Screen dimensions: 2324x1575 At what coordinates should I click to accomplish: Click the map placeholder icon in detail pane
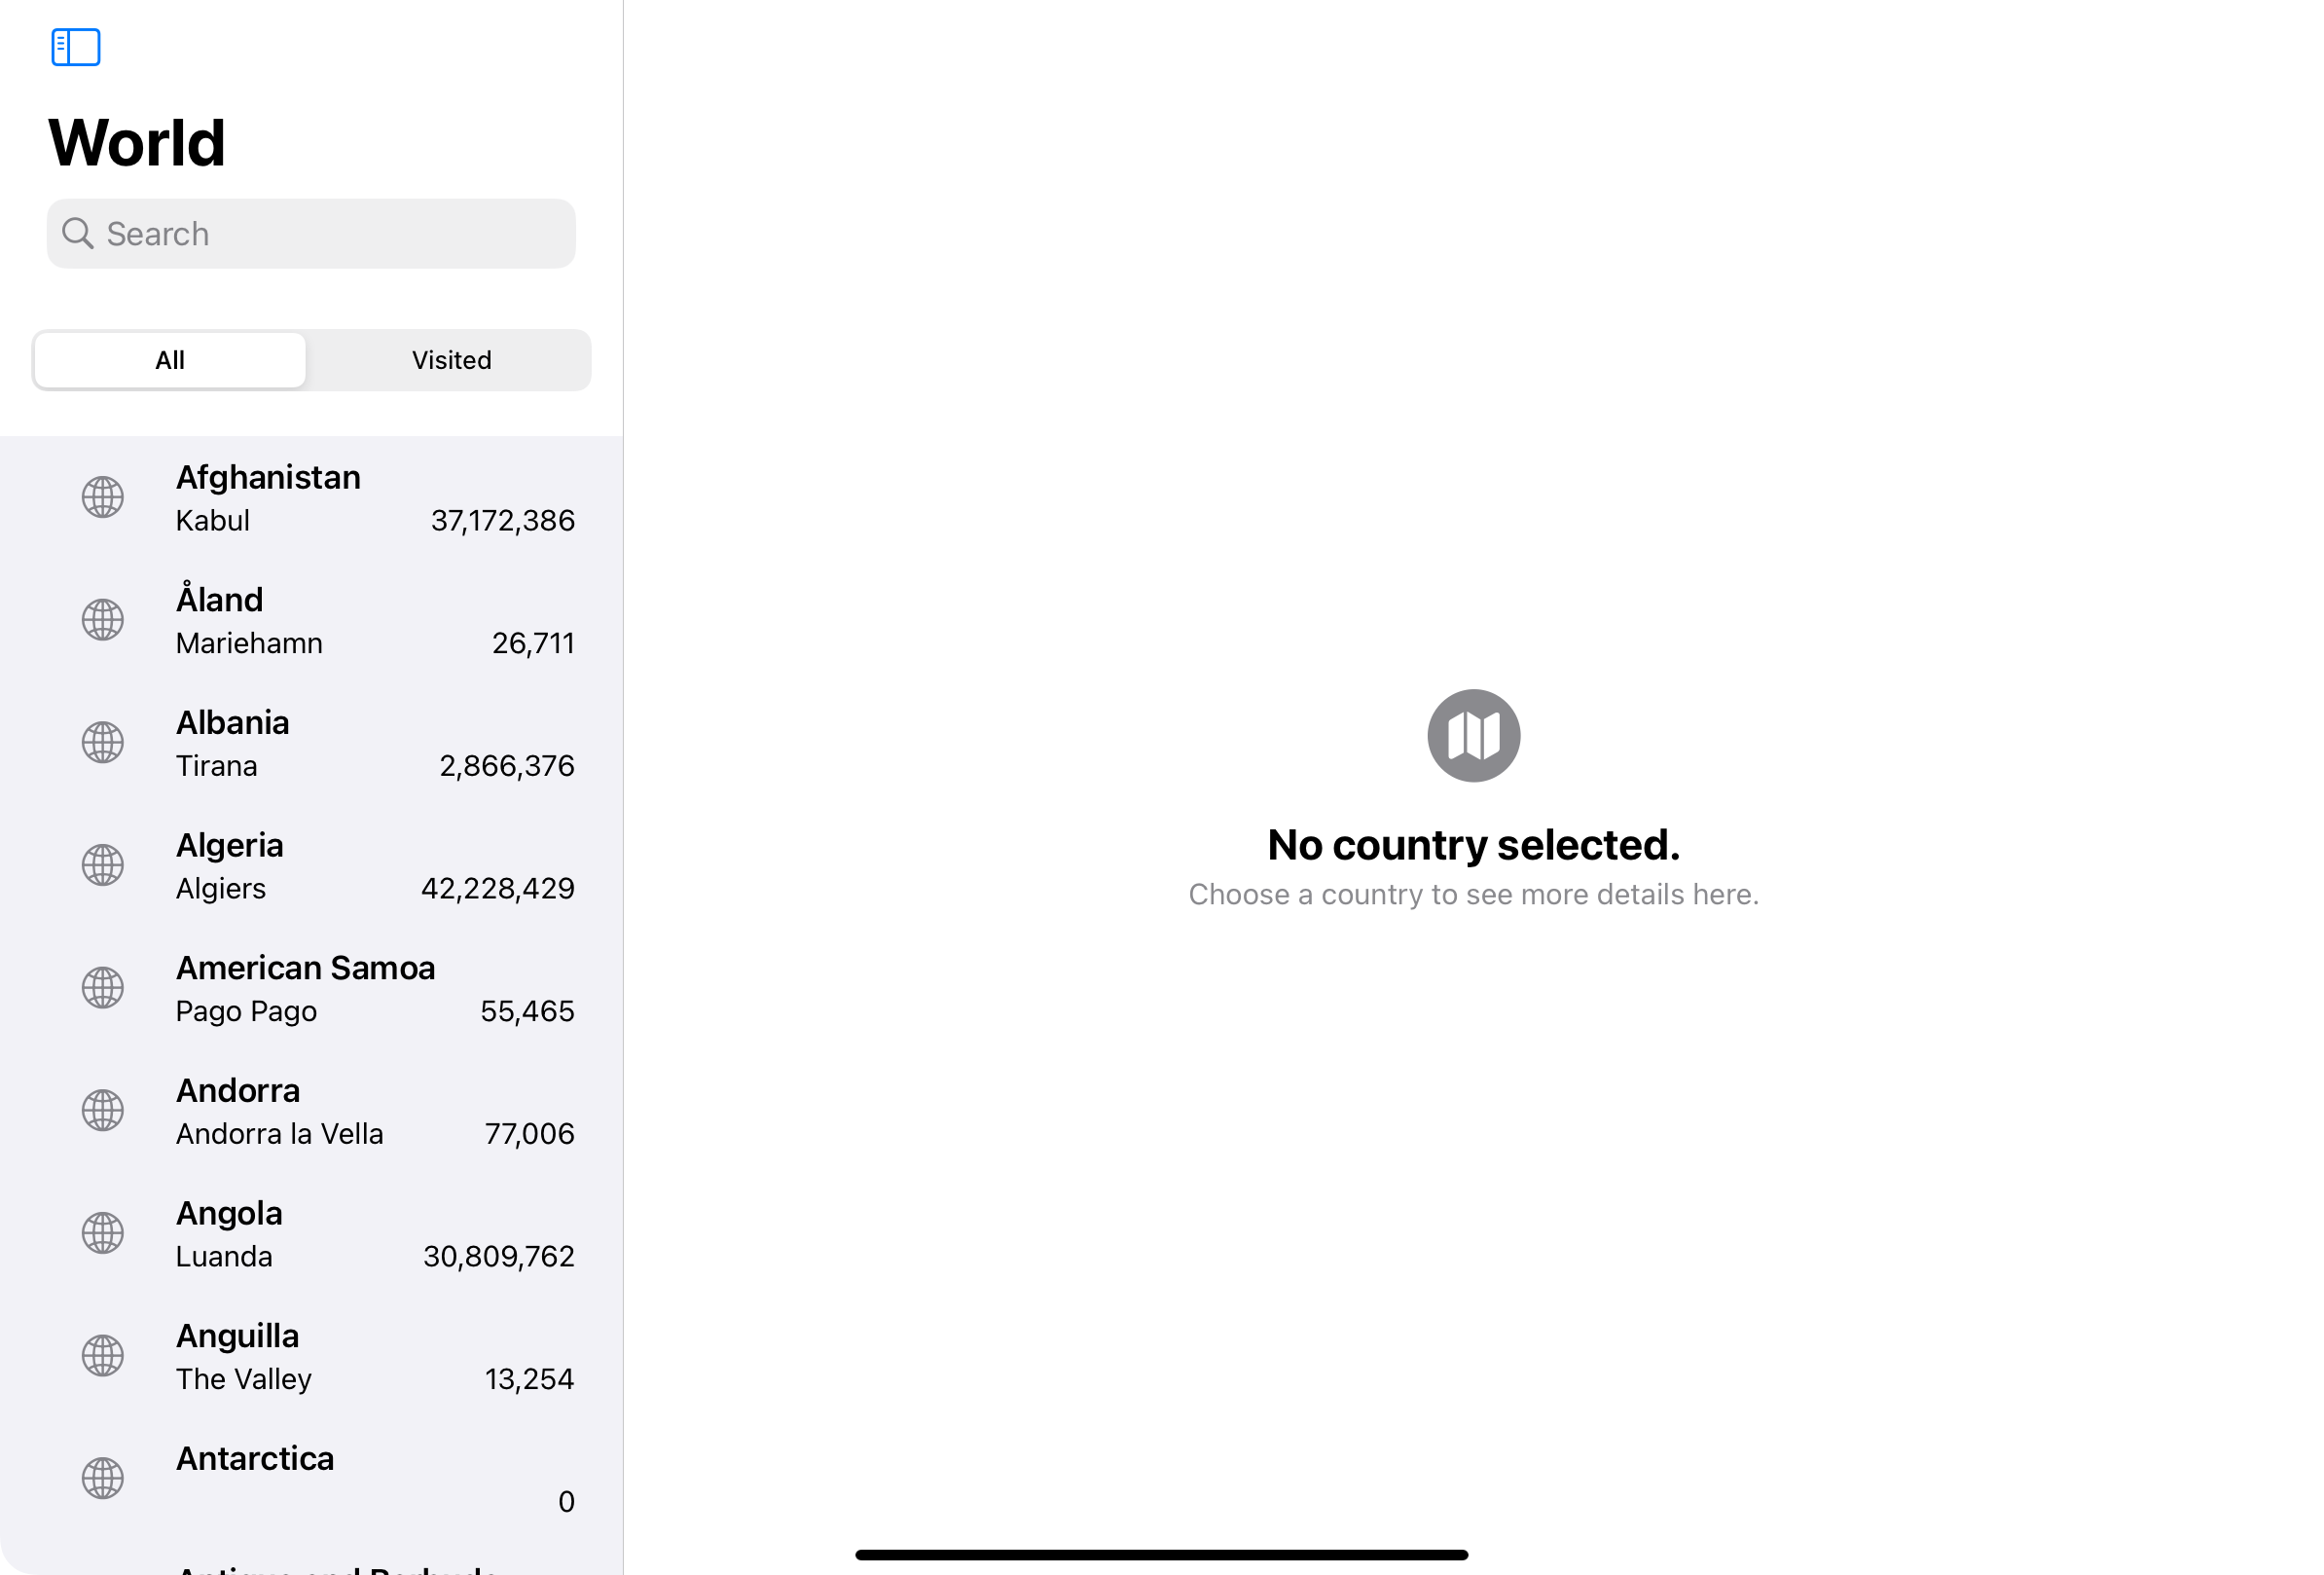tap(1473, 735)
